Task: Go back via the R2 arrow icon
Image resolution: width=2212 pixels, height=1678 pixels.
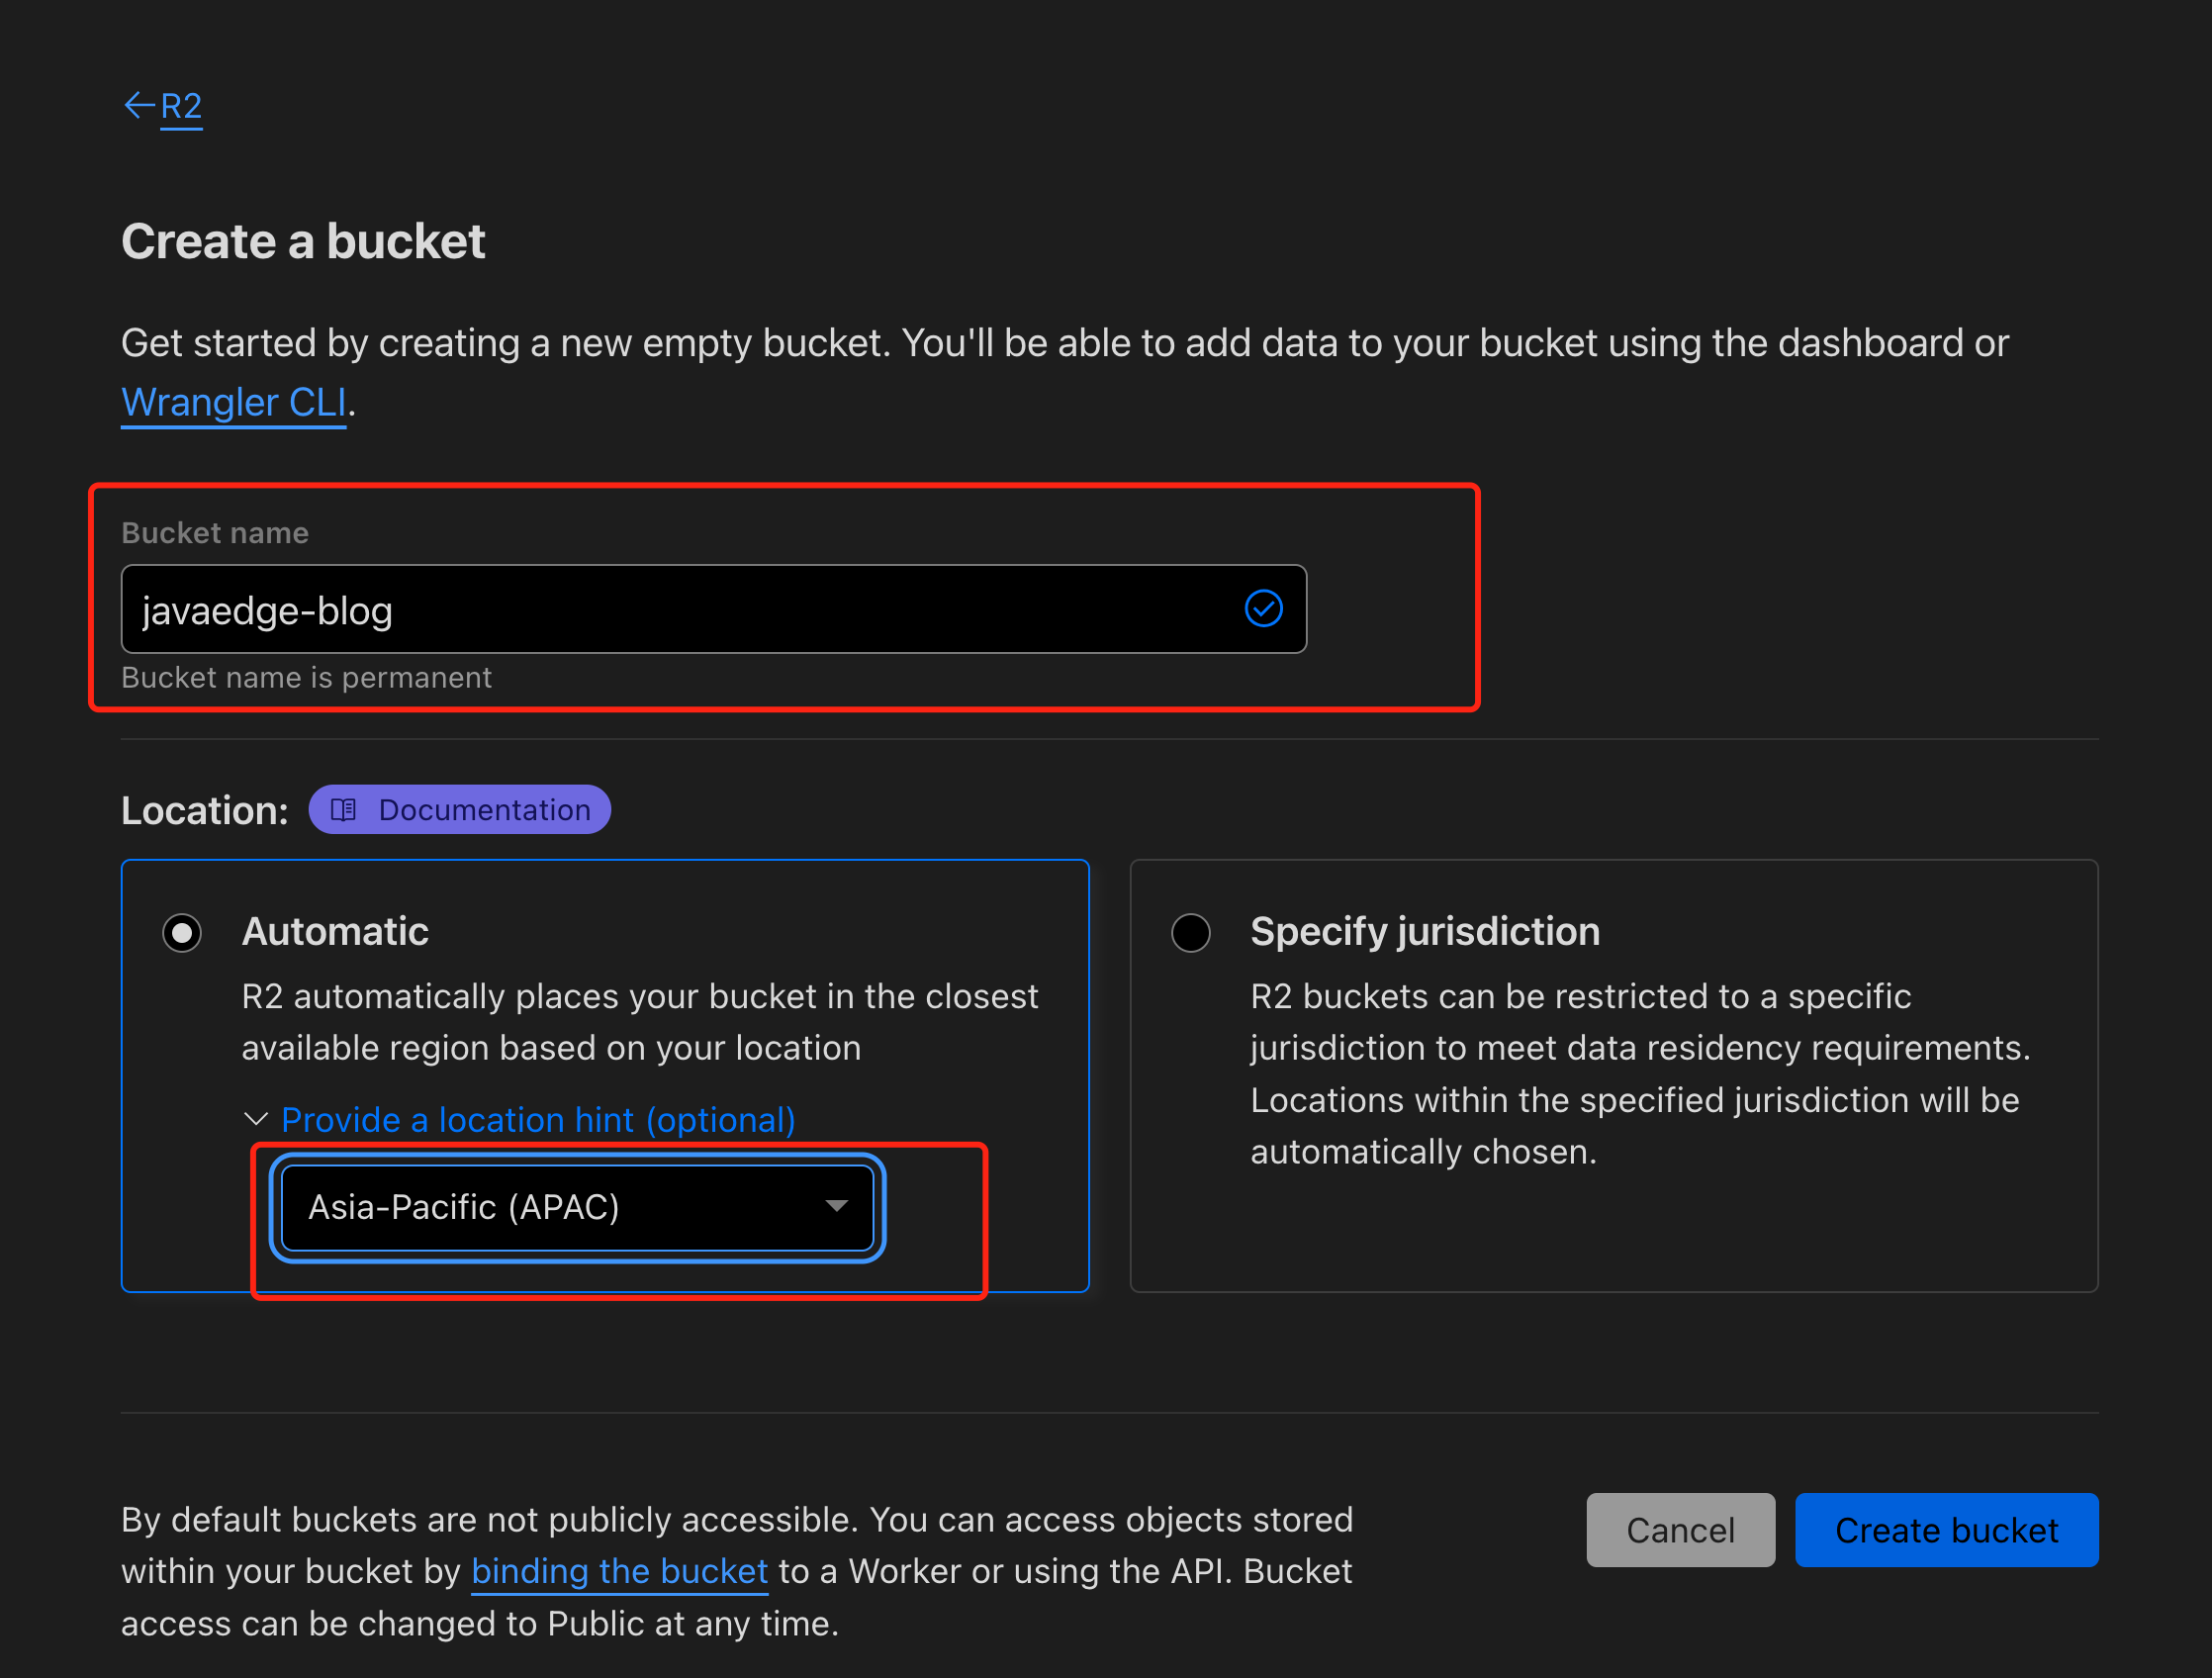Action: click(x=138, y=105)
